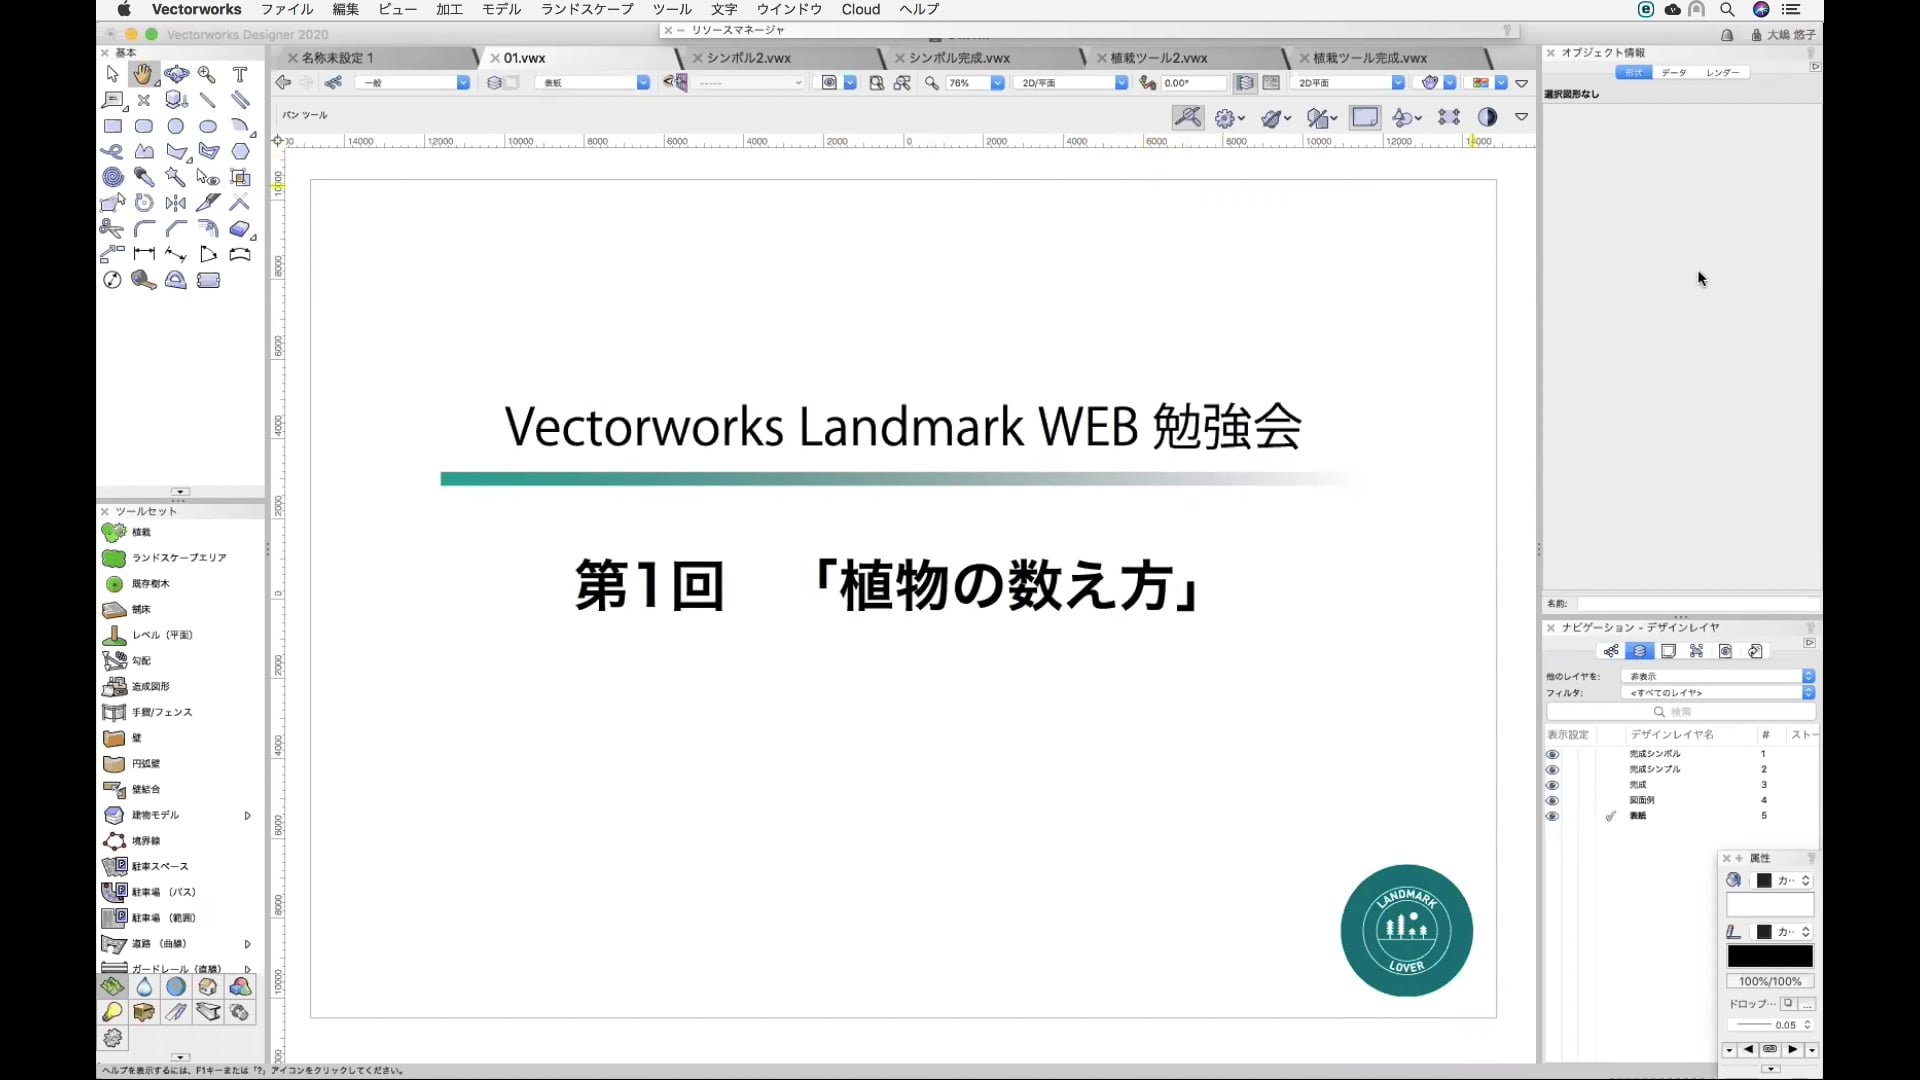Click the layer search field
This screenshot has height=1080, width=1920.
[x=1680, y=712]
